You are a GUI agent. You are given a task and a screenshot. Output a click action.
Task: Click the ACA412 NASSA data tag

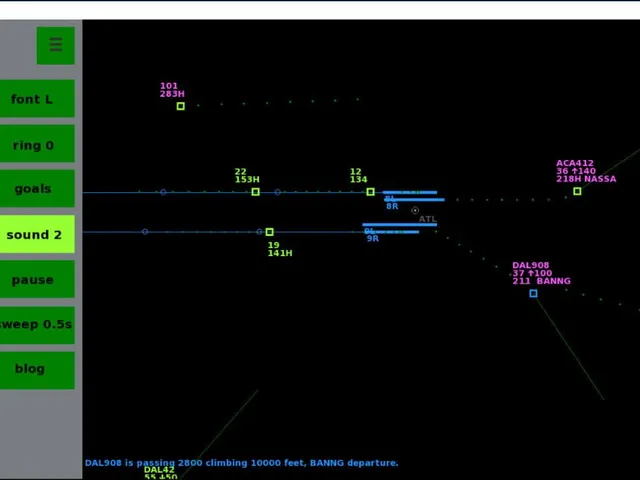tap(586, 171)
